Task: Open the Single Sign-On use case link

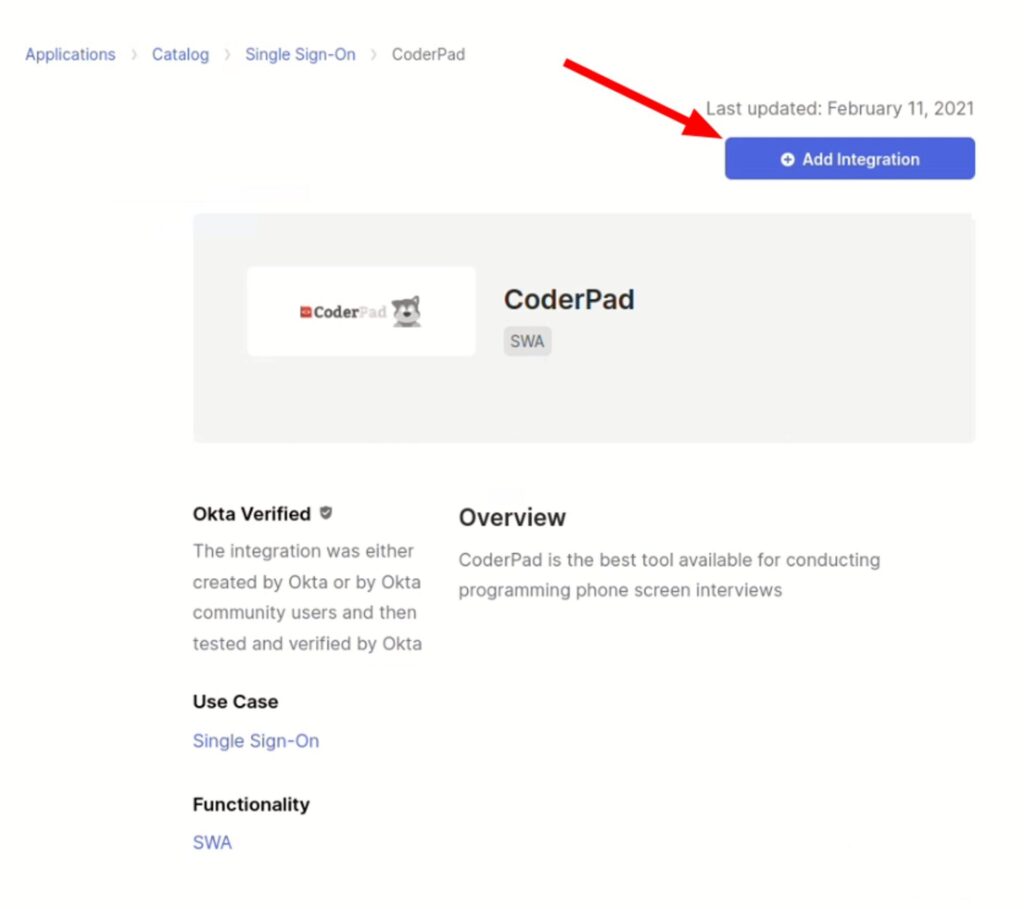Action: [x=255, y=740]
